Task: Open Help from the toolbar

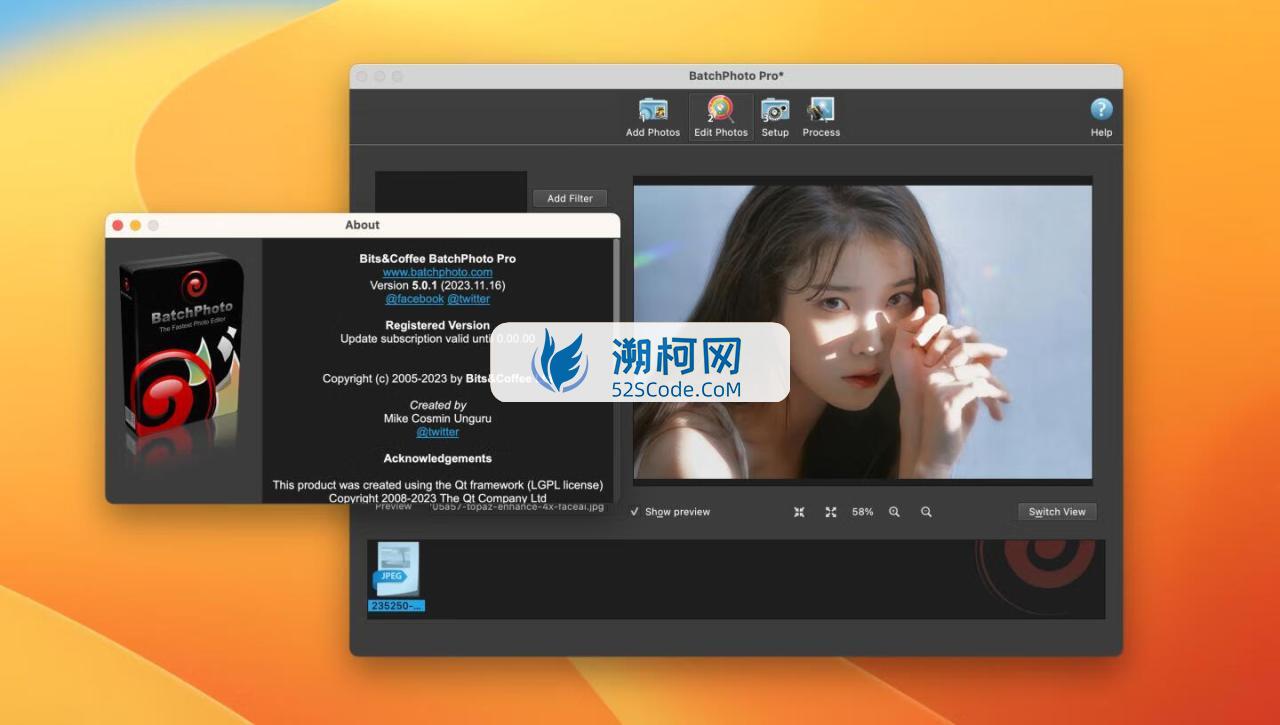Action: coord(1101,117)
